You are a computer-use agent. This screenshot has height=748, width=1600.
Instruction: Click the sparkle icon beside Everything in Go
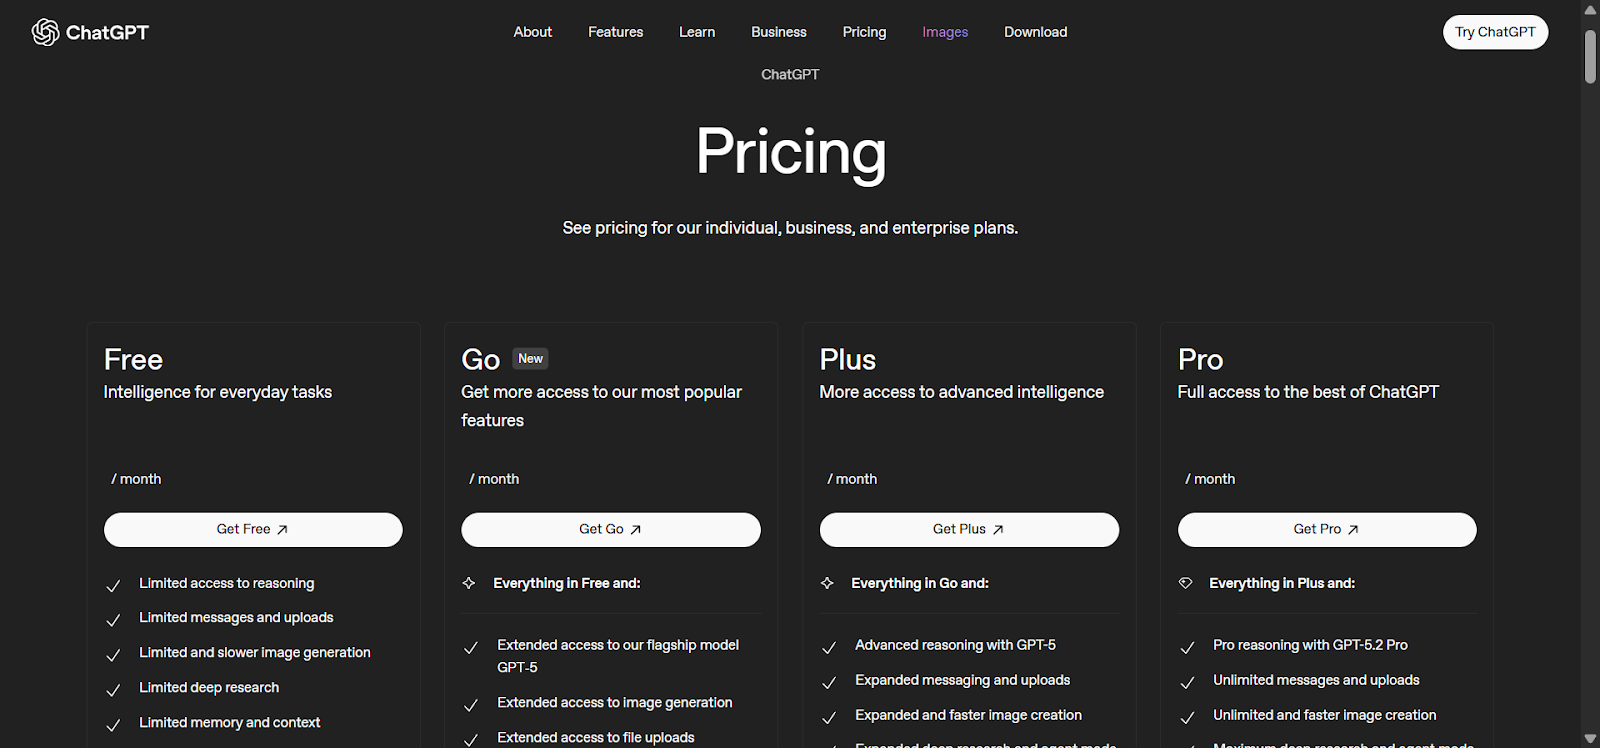coord(827,583)
